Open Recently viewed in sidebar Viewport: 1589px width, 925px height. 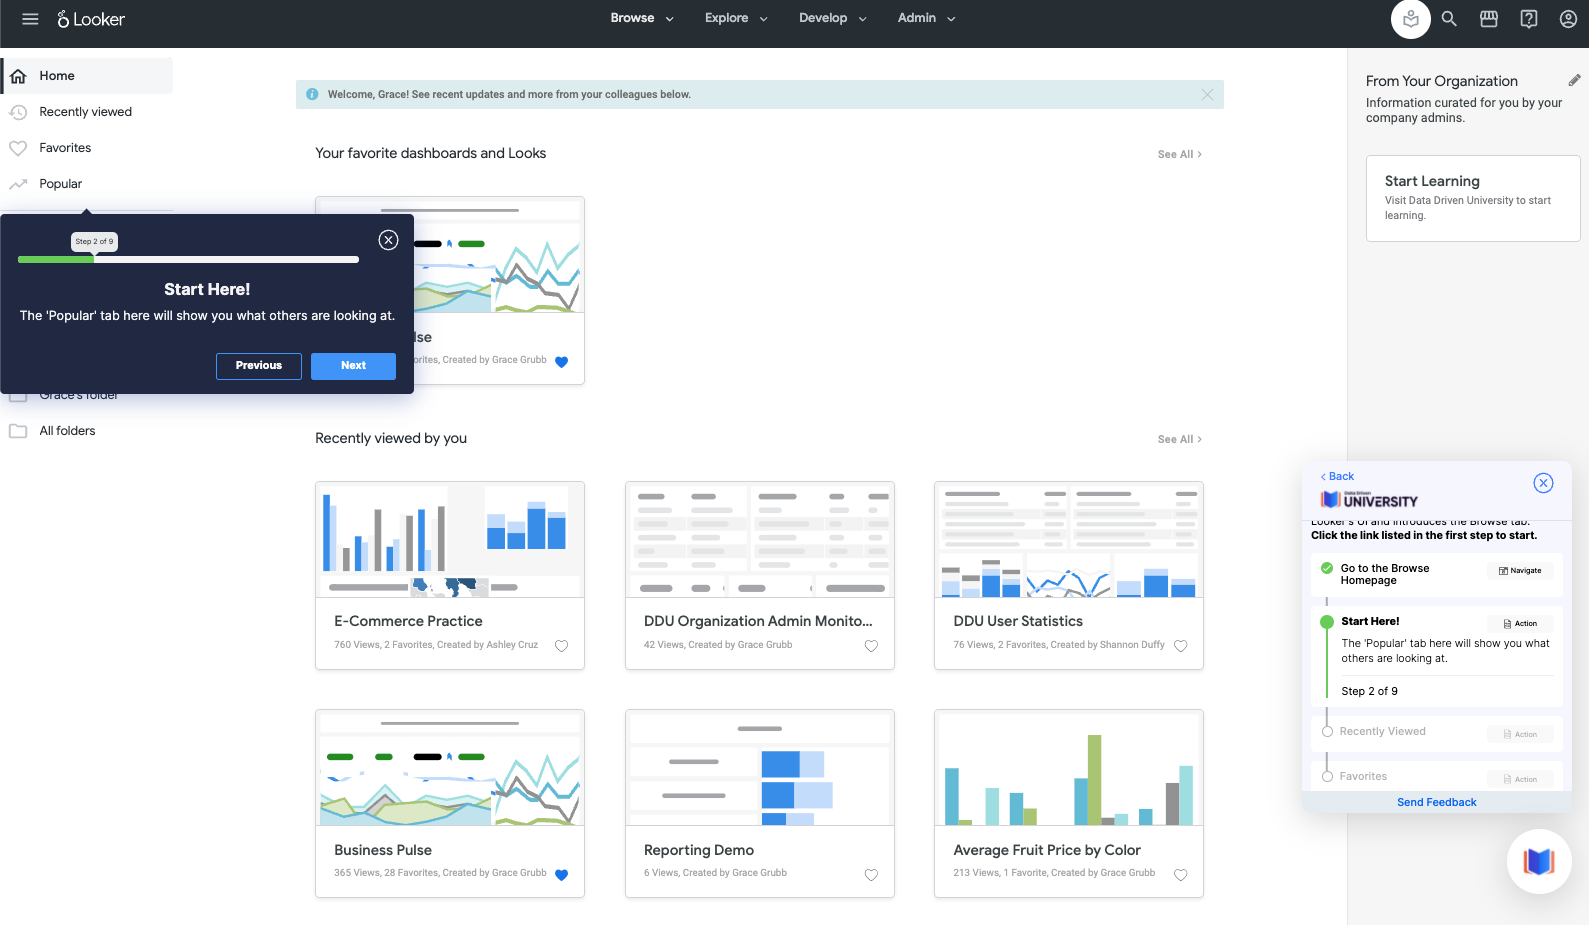click(87, 112)
